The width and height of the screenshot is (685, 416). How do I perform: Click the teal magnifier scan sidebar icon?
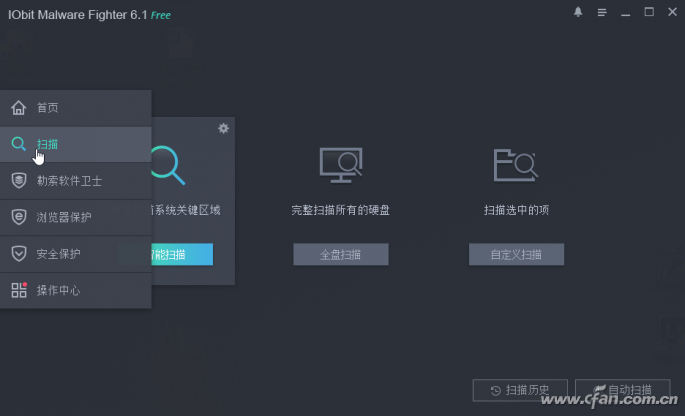18,144
